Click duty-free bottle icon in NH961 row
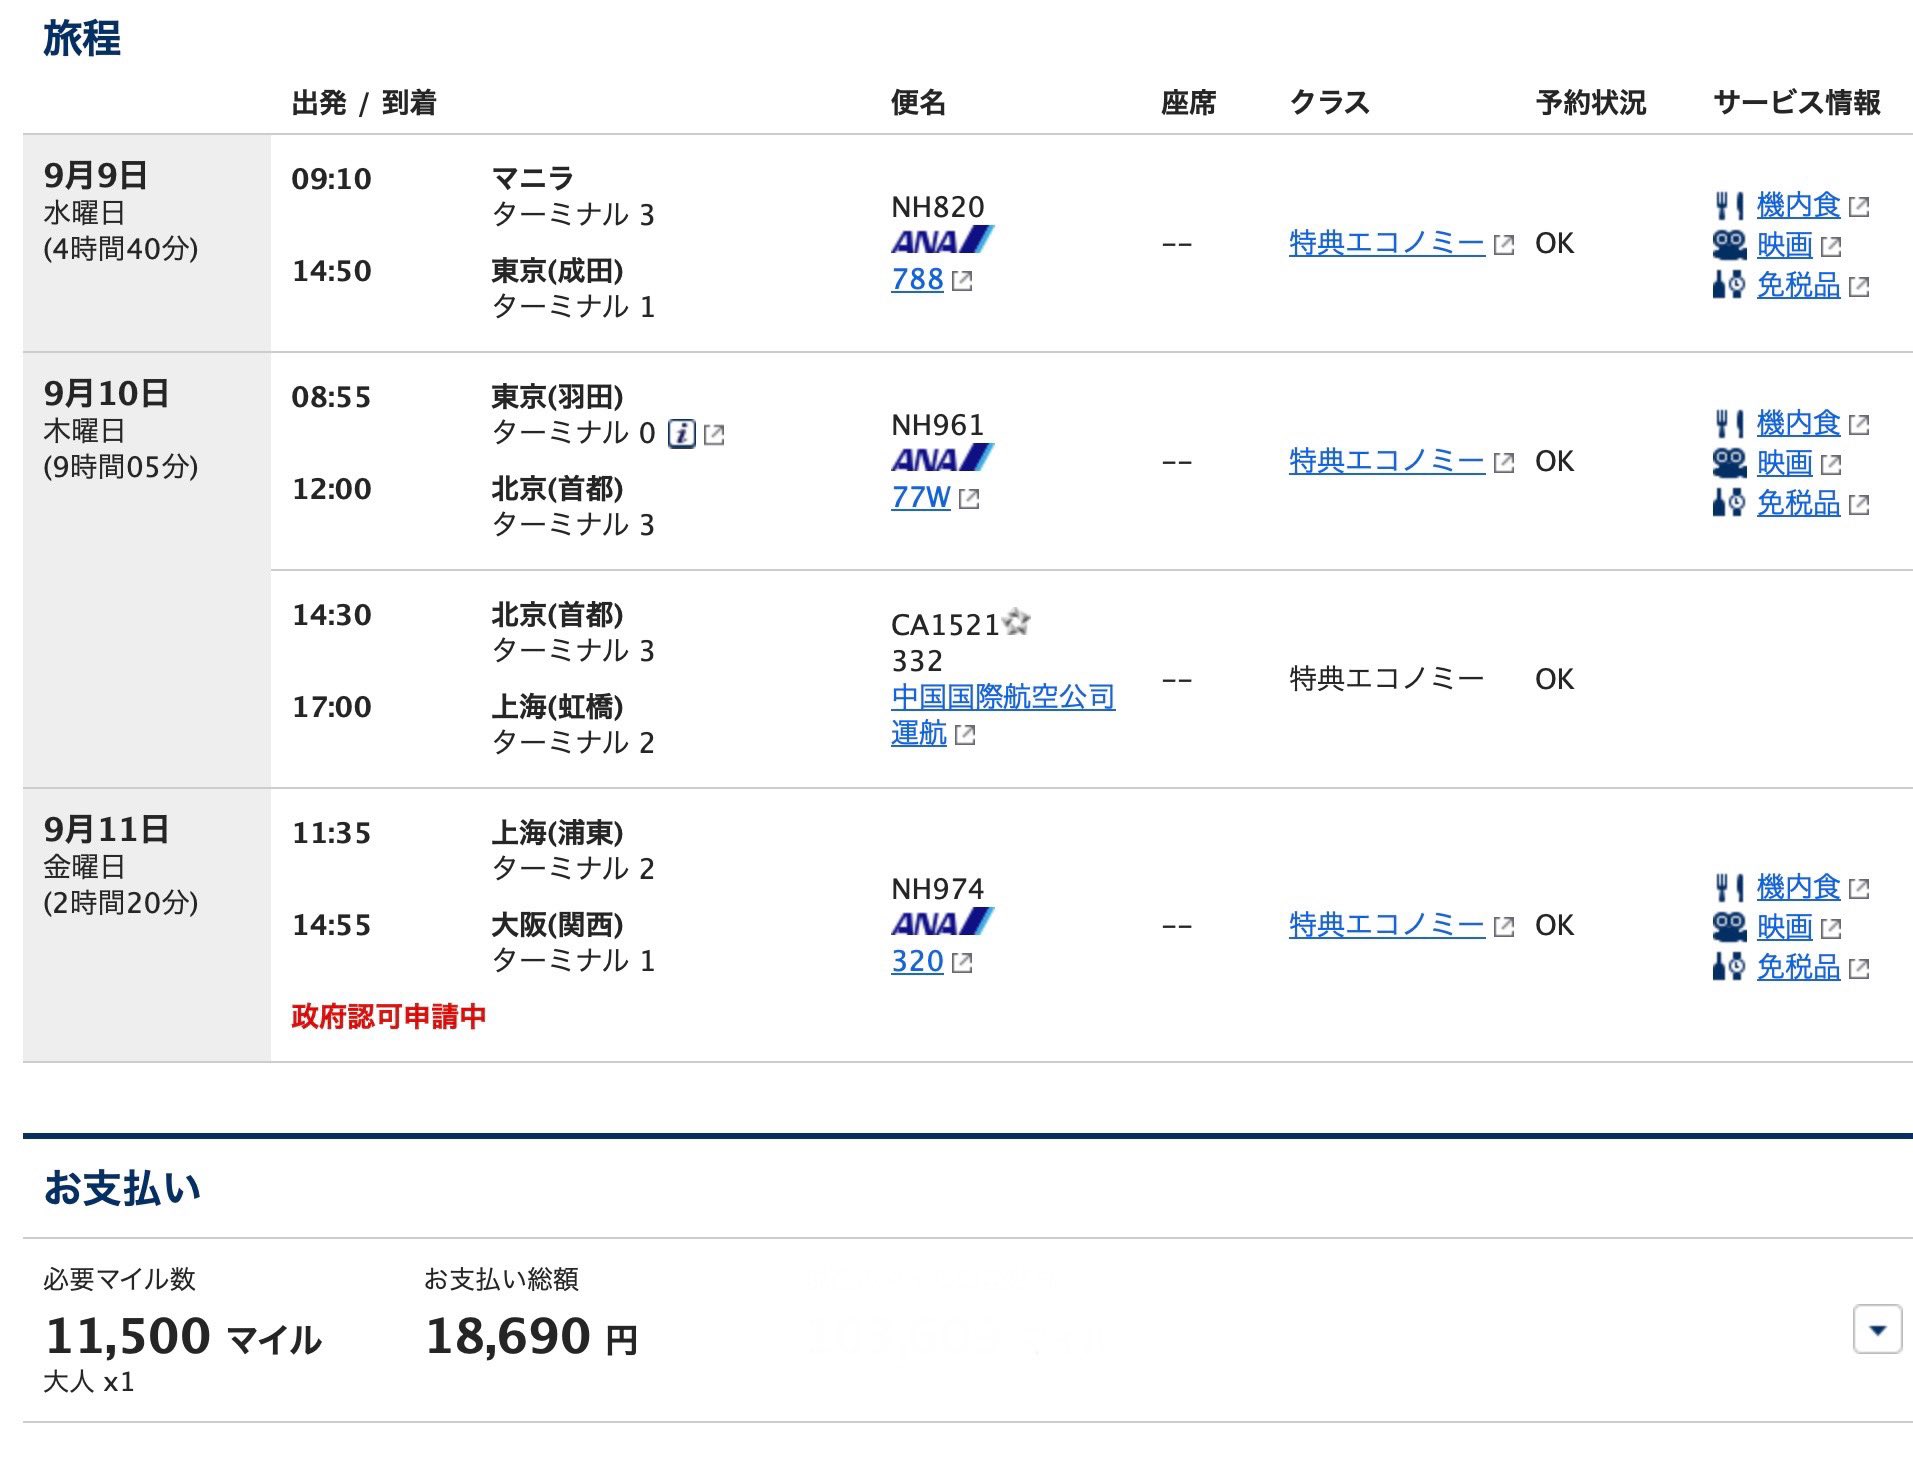 point(1730,504)
